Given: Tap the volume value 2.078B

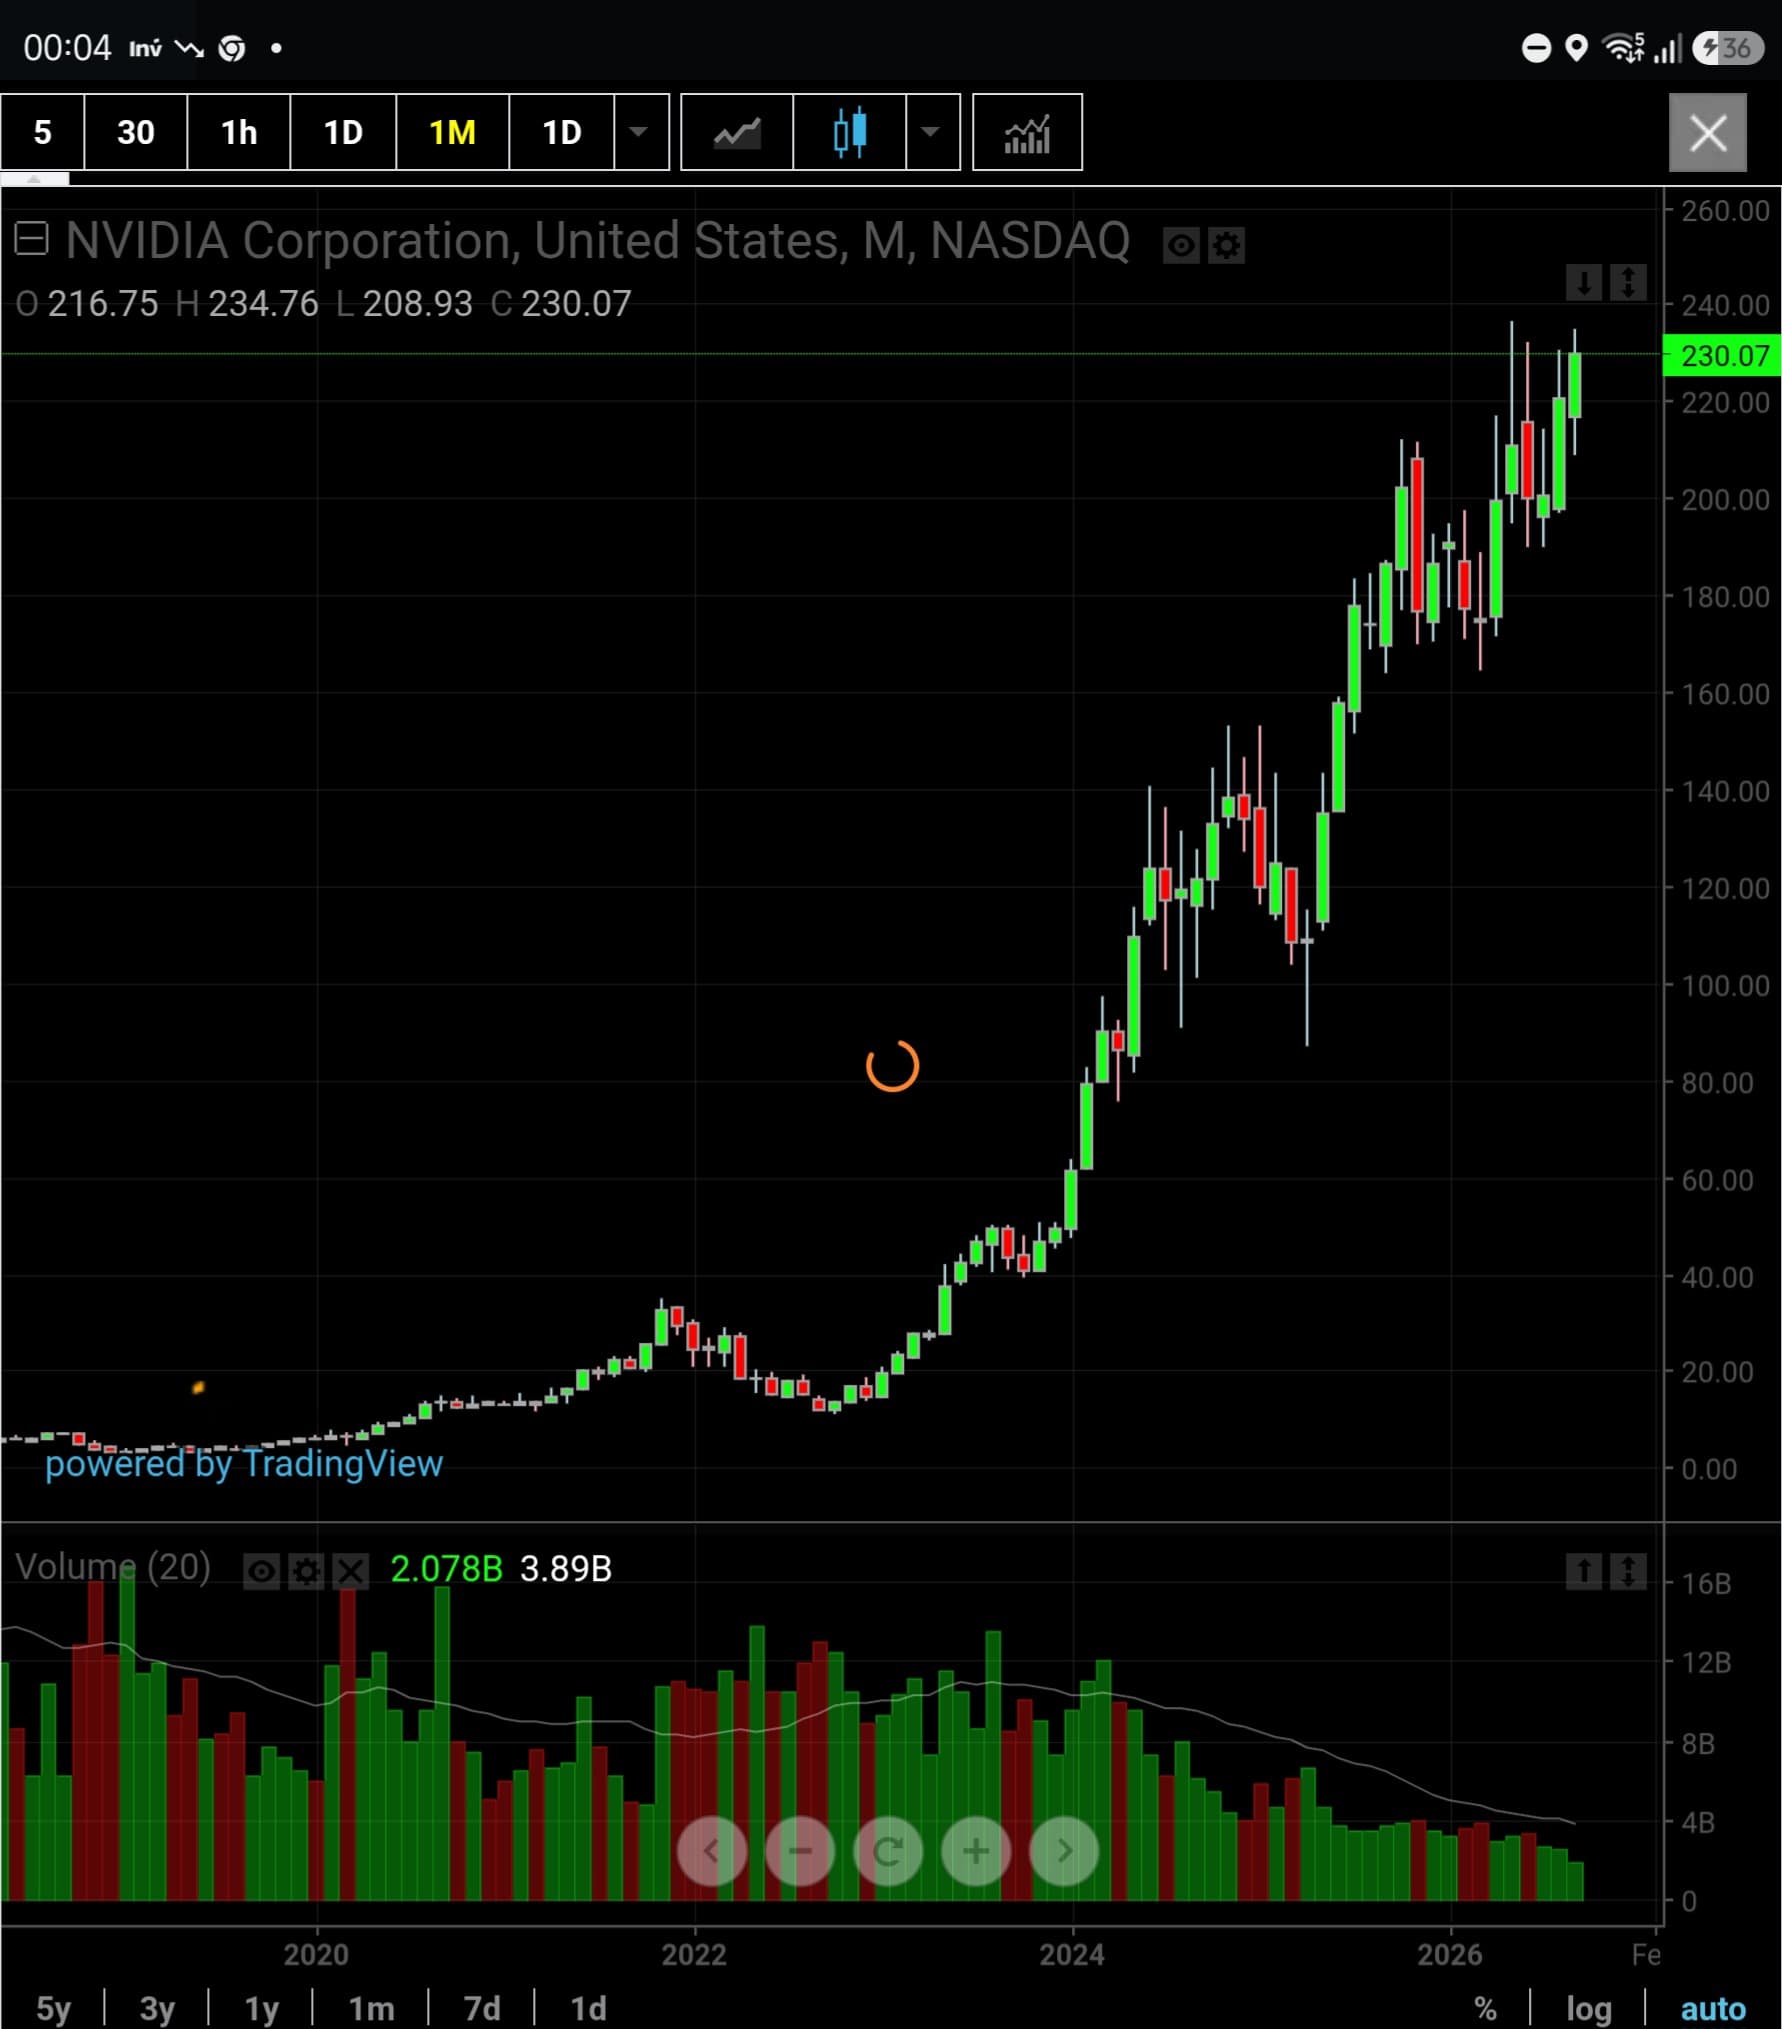Looking at the screenshot, I should click(447, 1569).
